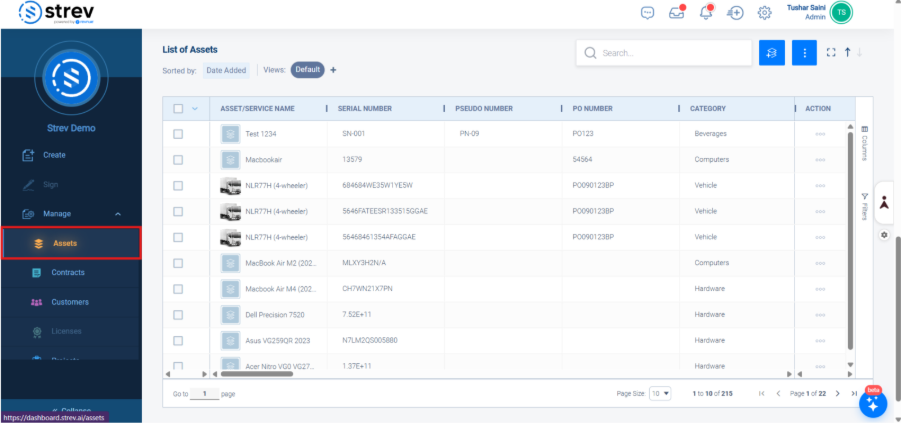Viewport: 901px width, 423px height.
Task: Click the blue add asset button
Action: pos(771,53)
